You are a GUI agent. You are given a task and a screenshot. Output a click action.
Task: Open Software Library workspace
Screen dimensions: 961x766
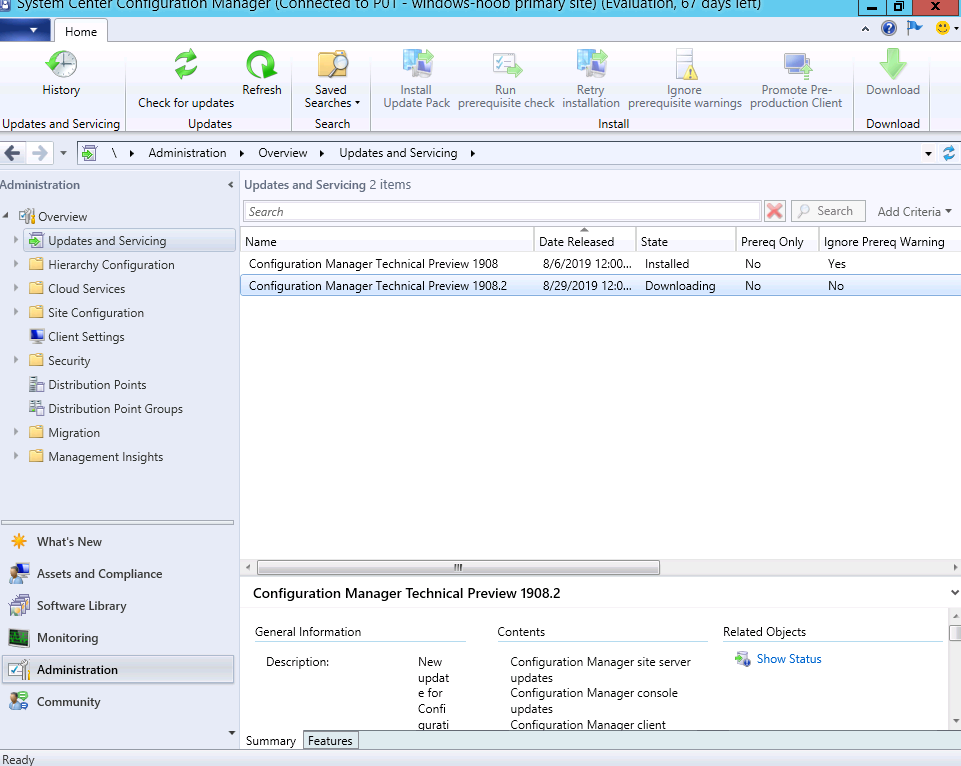point(82,605)
